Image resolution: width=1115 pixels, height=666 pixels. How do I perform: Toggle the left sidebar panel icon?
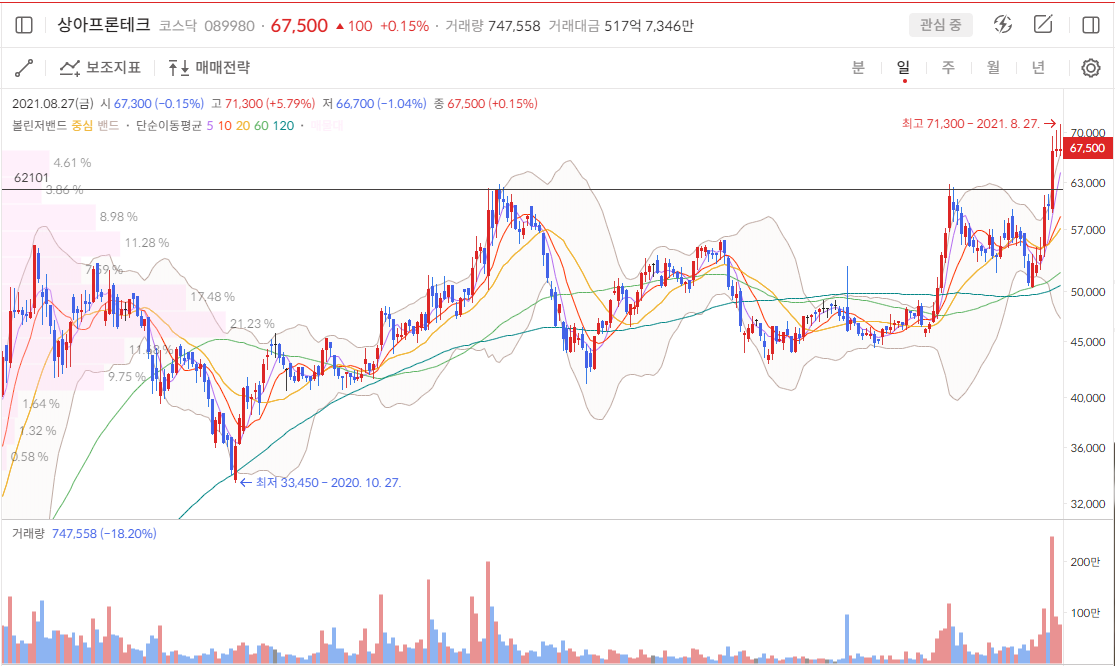click(23, 26)
